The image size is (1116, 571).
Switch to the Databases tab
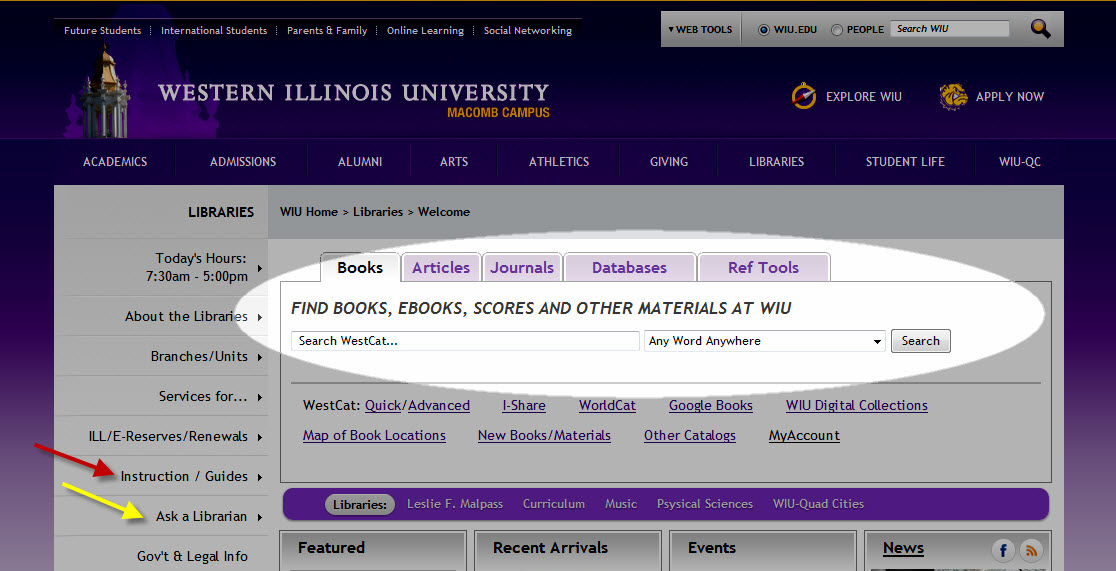630,268
